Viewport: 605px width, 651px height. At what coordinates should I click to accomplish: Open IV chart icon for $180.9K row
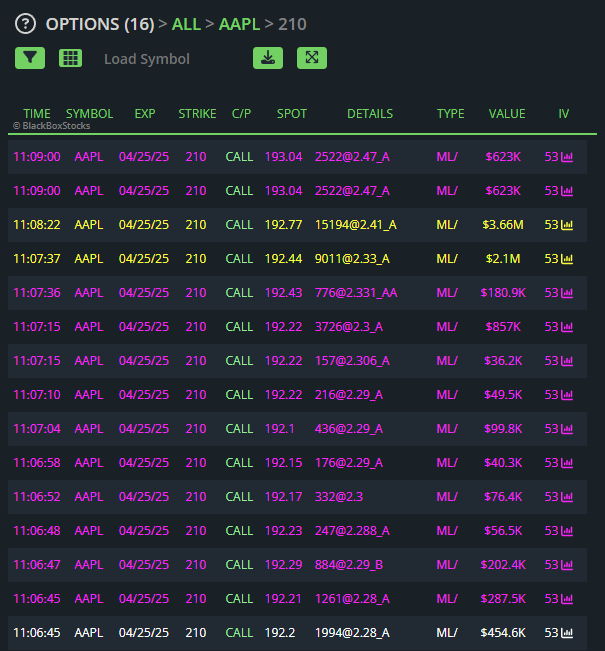pyautogui.click(x=567, y=293)
